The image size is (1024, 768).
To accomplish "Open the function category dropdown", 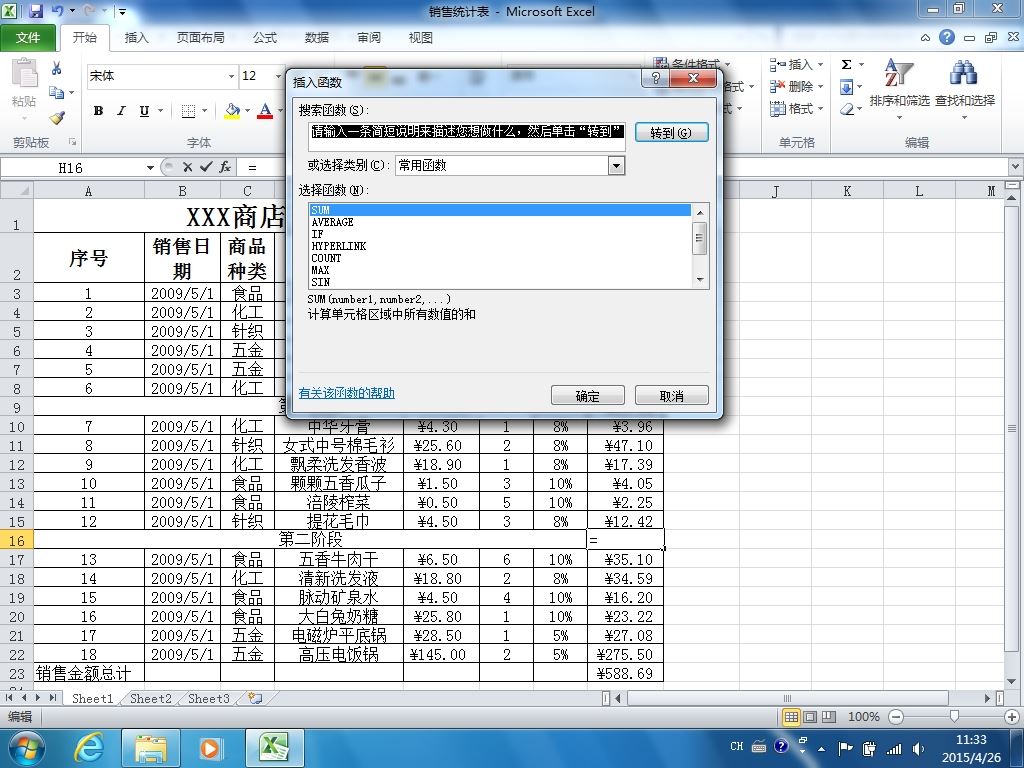I will point(616,166).
